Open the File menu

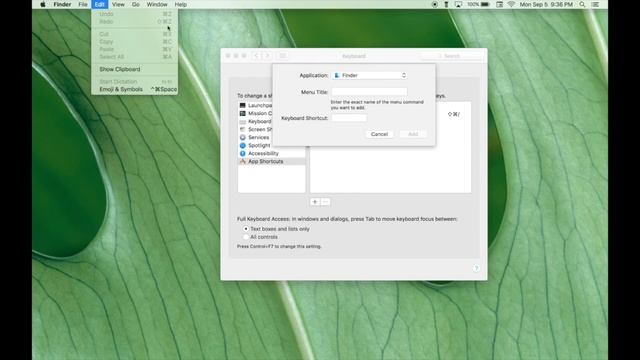coord(83,4)
